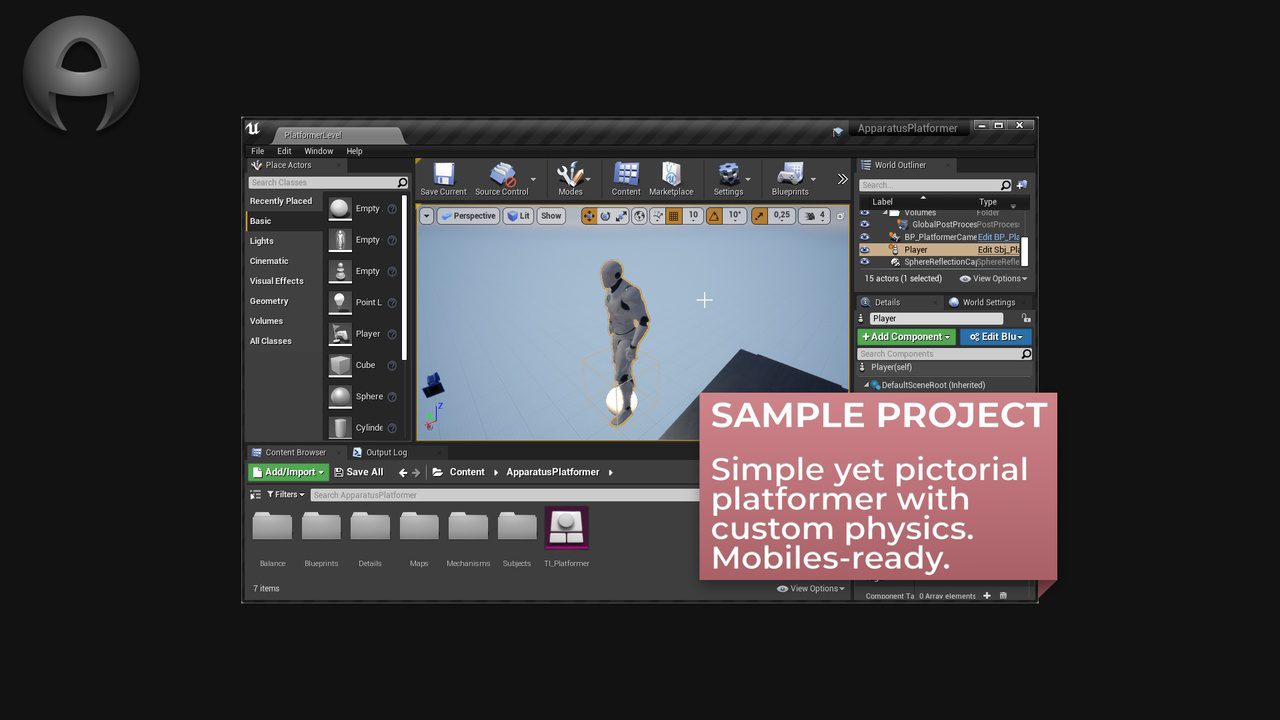Switch to the World Settings tab

pos(987,301)
